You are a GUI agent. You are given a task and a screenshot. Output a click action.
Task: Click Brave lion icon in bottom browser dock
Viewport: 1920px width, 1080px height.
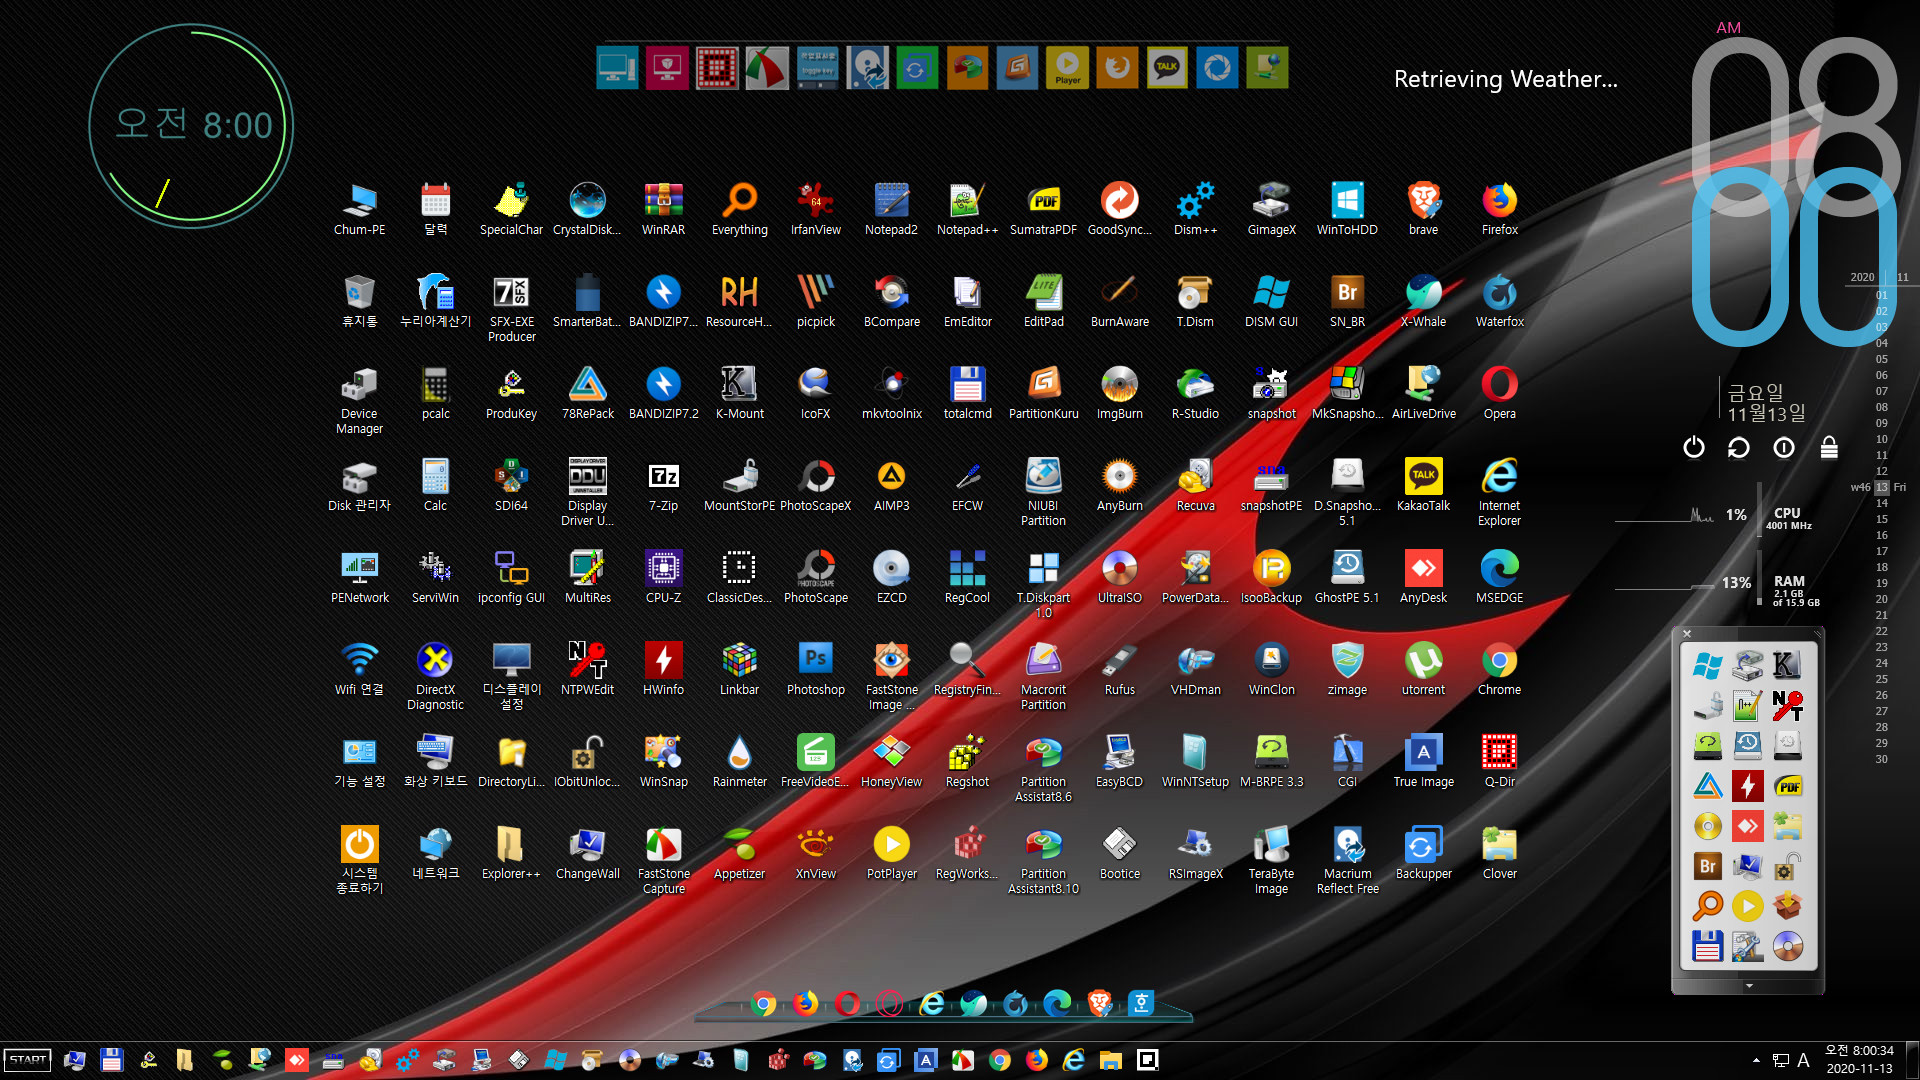point(1099,1003)
